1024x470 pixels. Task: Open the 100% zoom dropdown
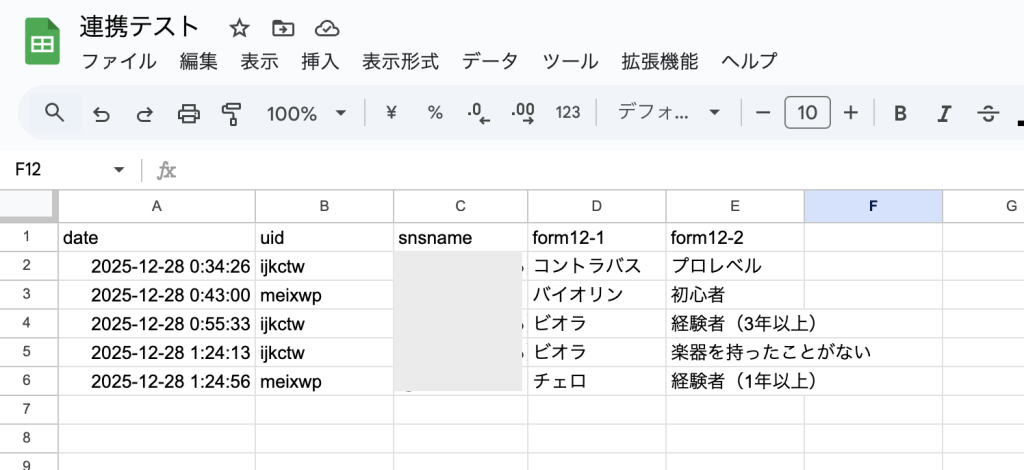point(306,113)
